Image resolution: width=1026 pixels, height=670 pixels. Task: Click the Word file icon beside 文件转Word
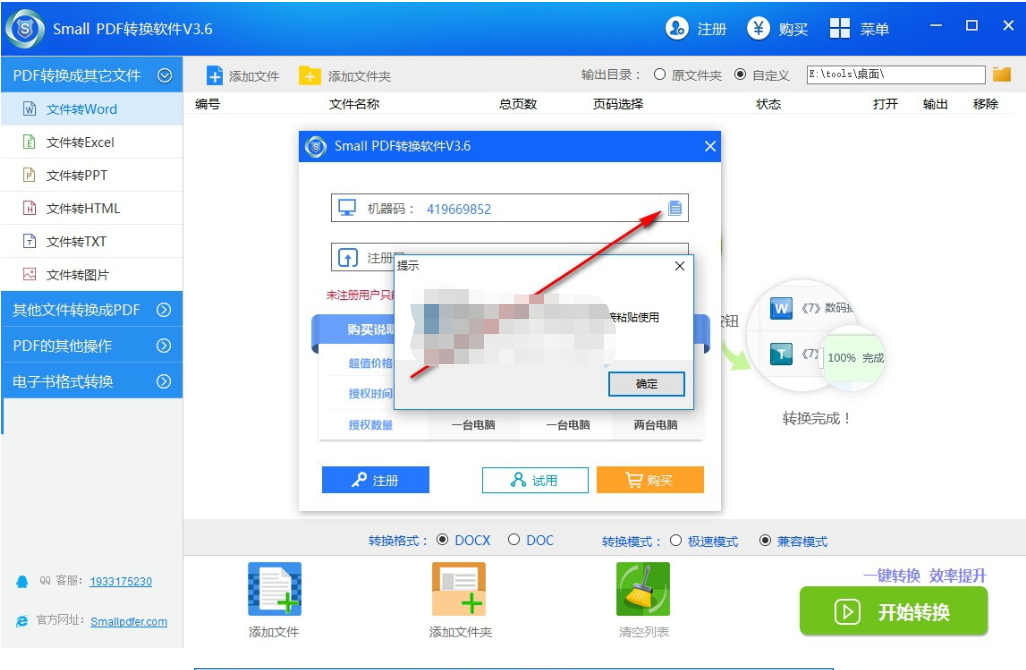tap(29, 109)
